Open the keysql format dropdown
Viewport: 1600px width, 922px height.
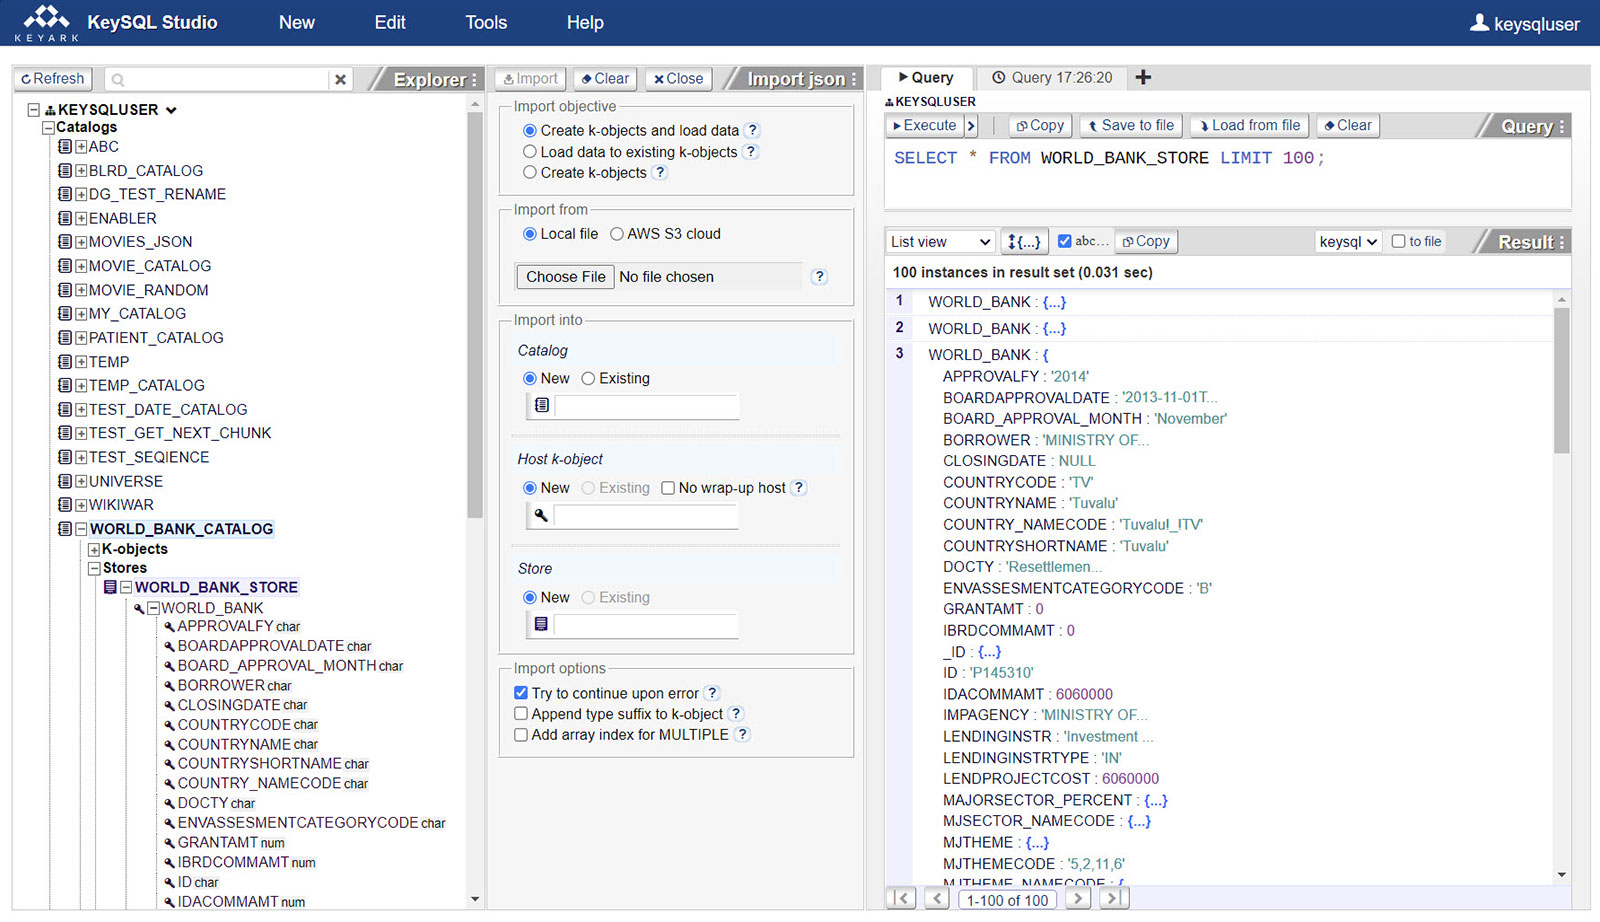click(1348, 242)
